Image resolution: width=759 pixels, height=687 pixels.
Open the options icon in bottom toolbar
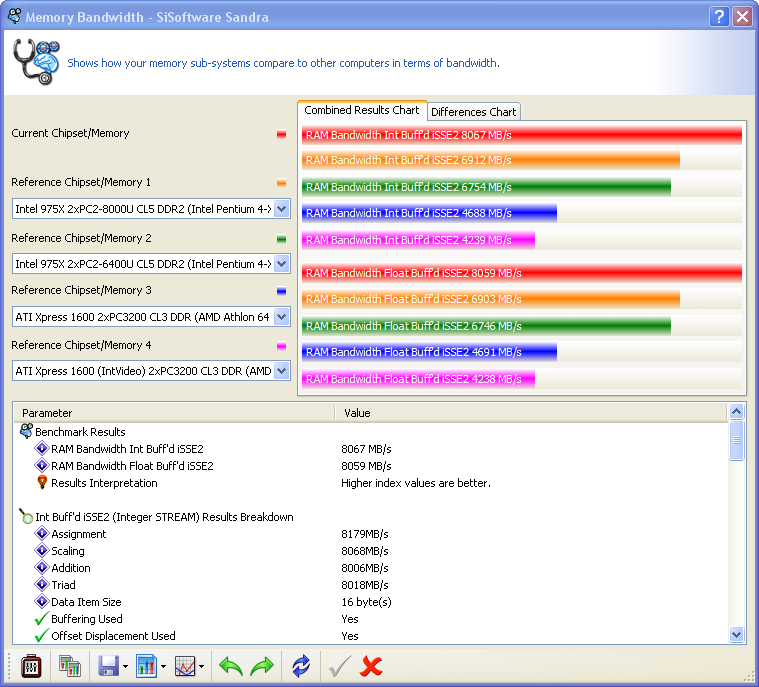31,666
